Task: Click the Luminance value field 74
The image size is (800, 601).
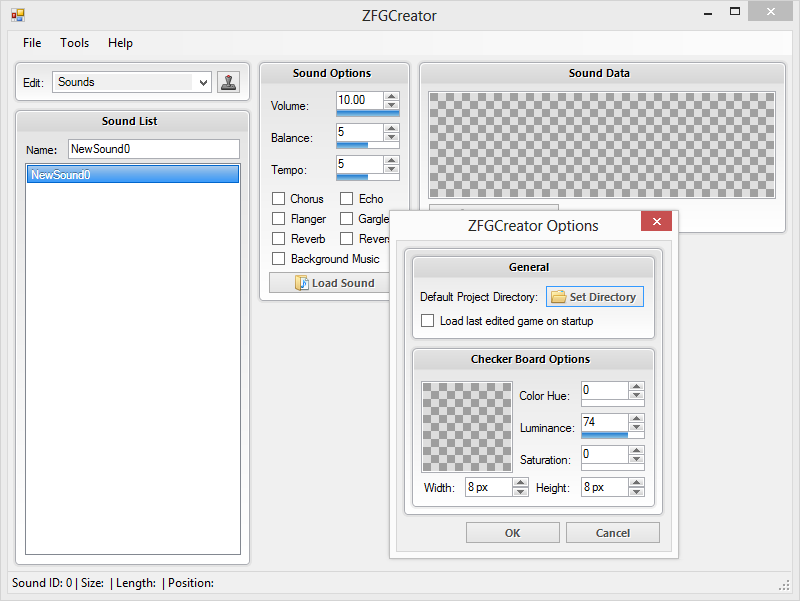Action: pyautogui.click(x=605, y=422)
